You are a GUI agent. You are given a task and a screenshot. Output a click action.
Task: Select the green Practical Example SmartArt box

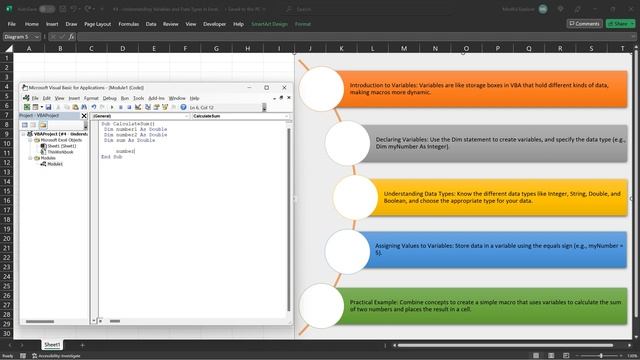(x=482, y=306)
